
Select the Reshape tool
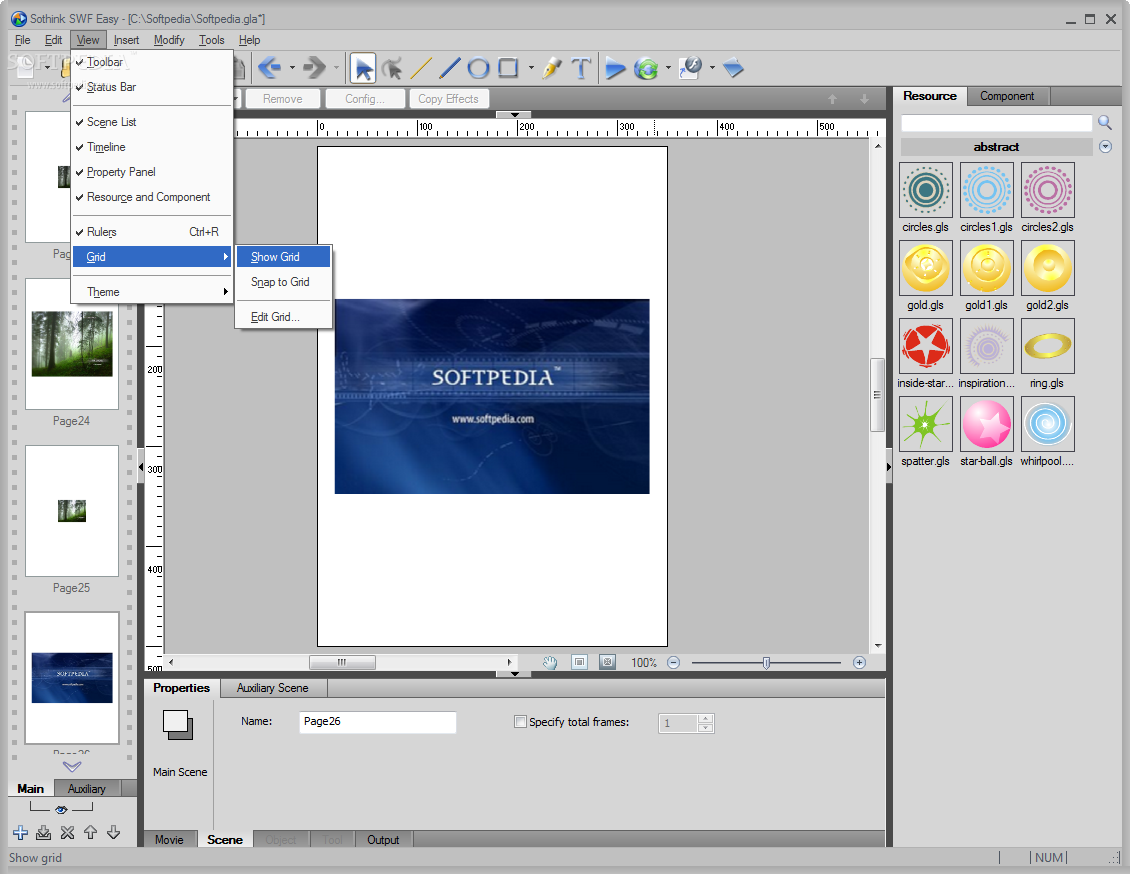(392, 68)
